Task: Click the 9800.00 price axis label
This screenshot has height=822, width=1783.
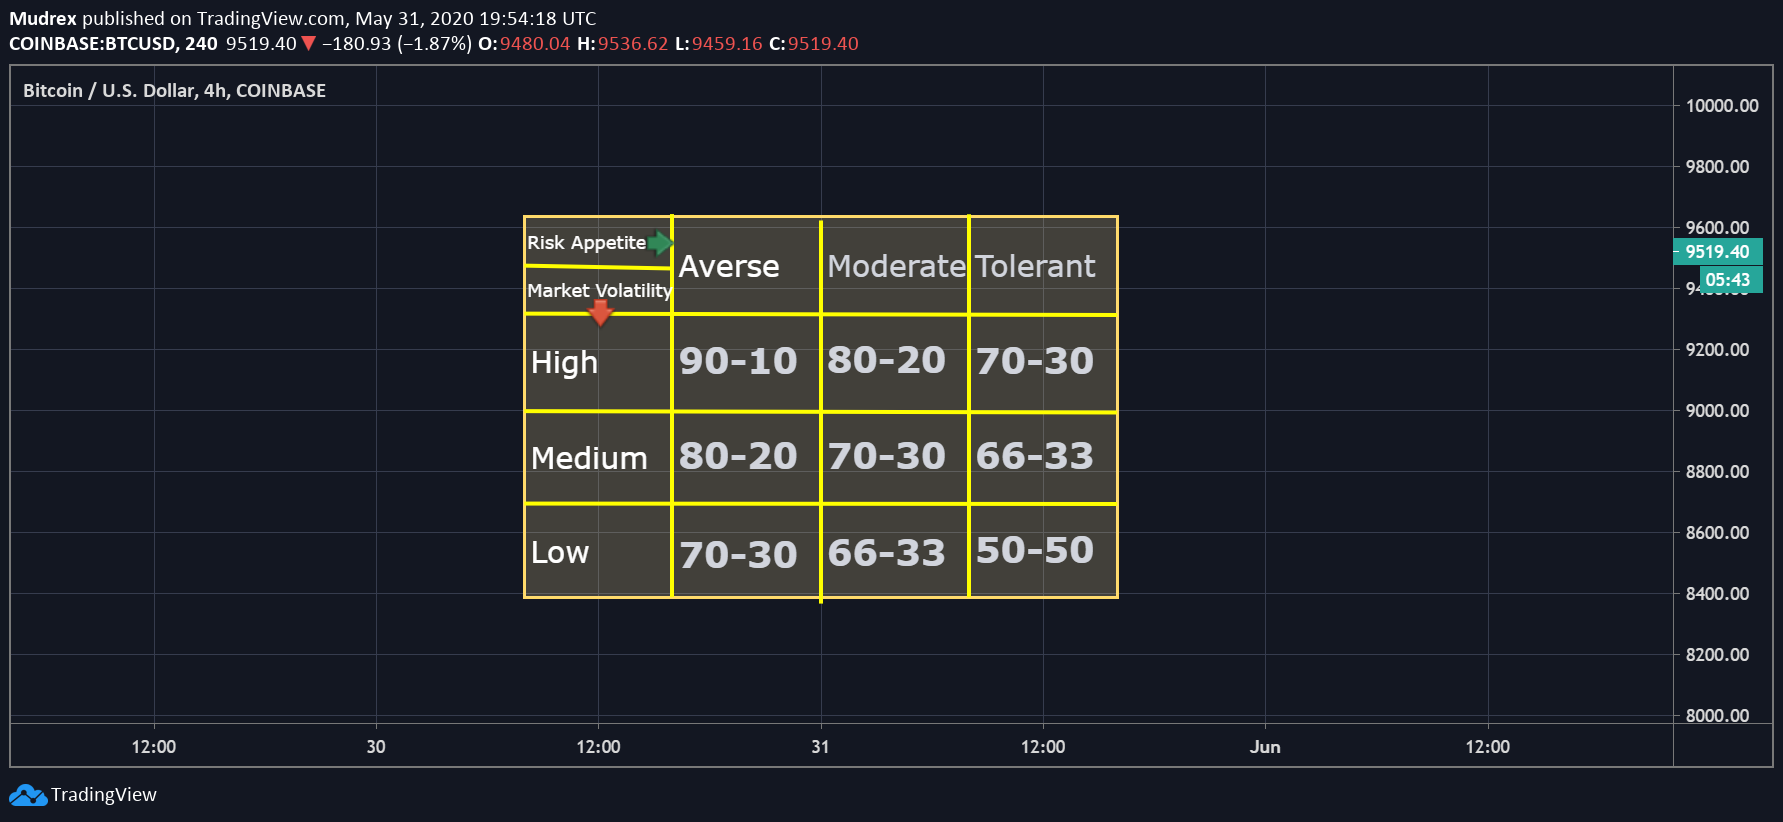Action: pos(1717,167)
